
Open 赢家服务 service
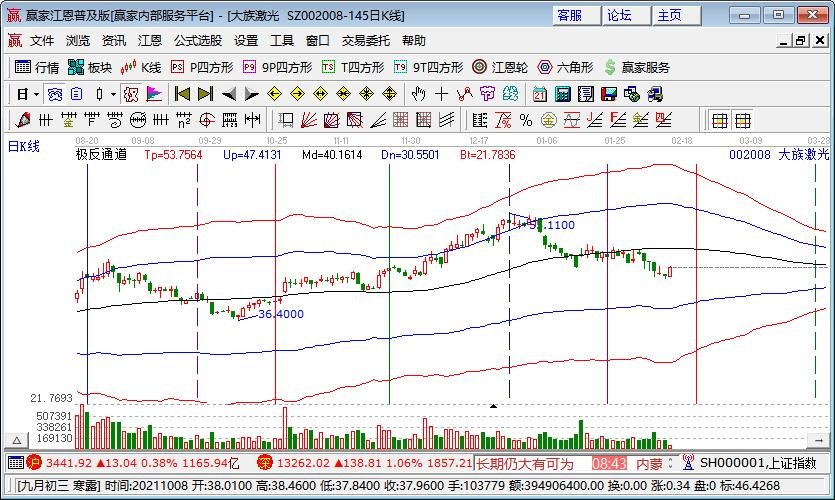[637, 67]
